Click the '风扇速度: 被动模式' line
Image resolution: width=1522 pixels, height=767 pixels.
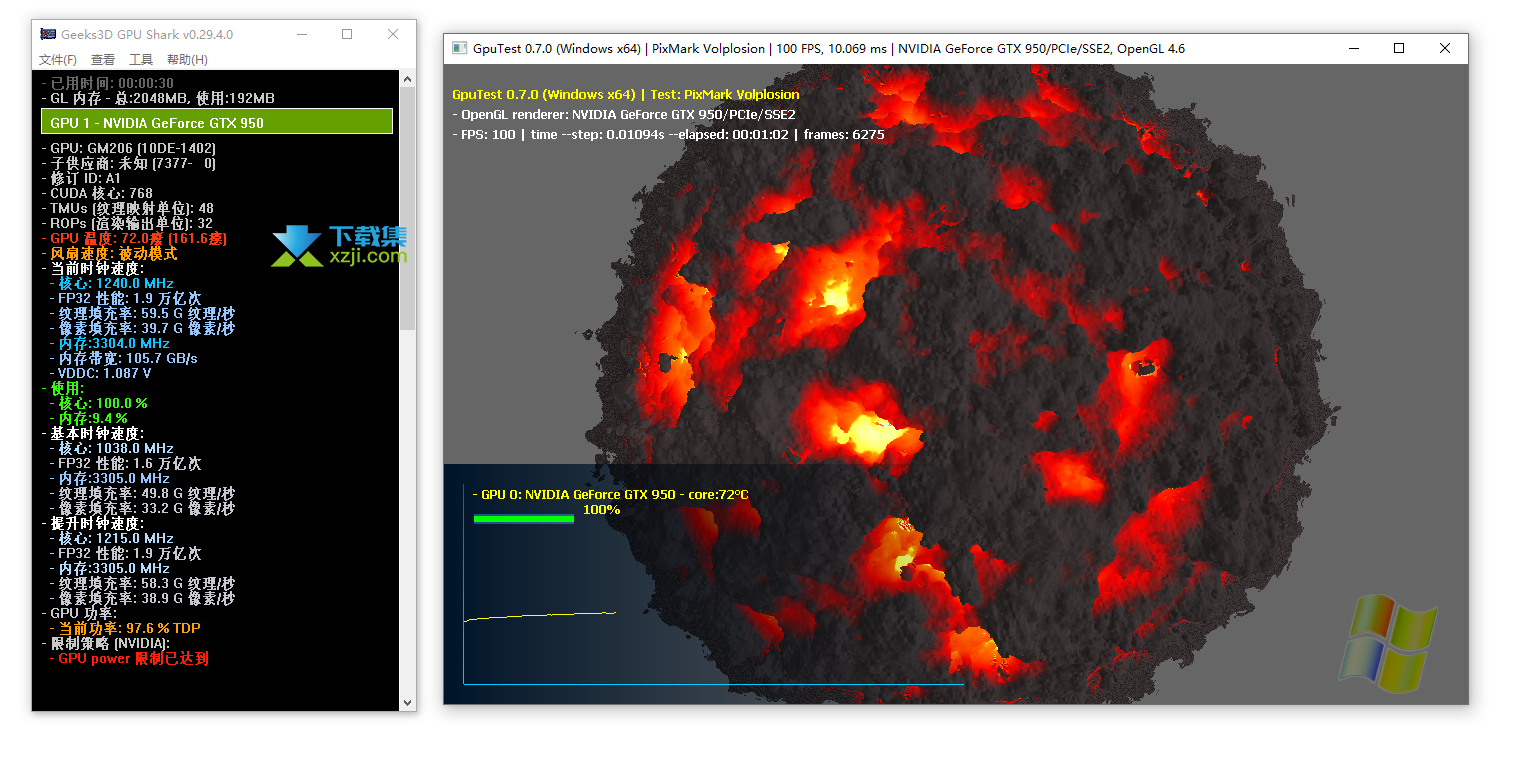point(109,253)
